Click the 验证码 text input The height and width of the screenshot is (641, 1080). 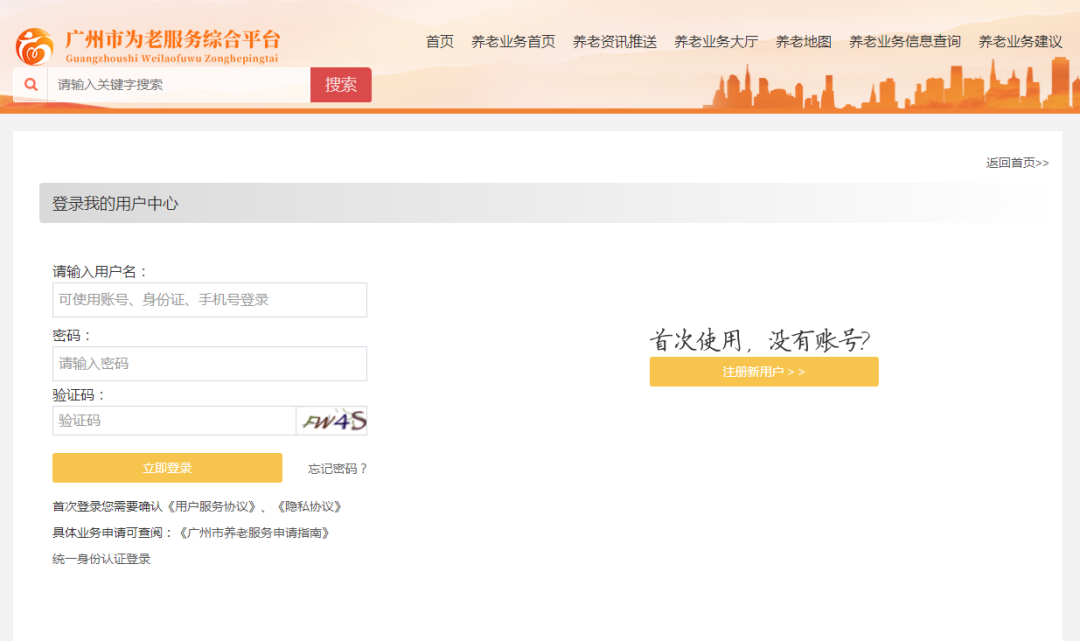click(x=174, y=421)
